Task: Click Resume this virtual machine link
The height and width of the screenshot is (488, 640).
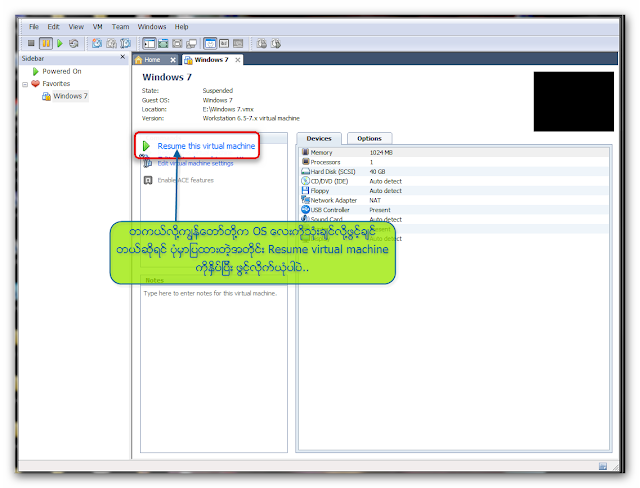Action: point(206,146)
